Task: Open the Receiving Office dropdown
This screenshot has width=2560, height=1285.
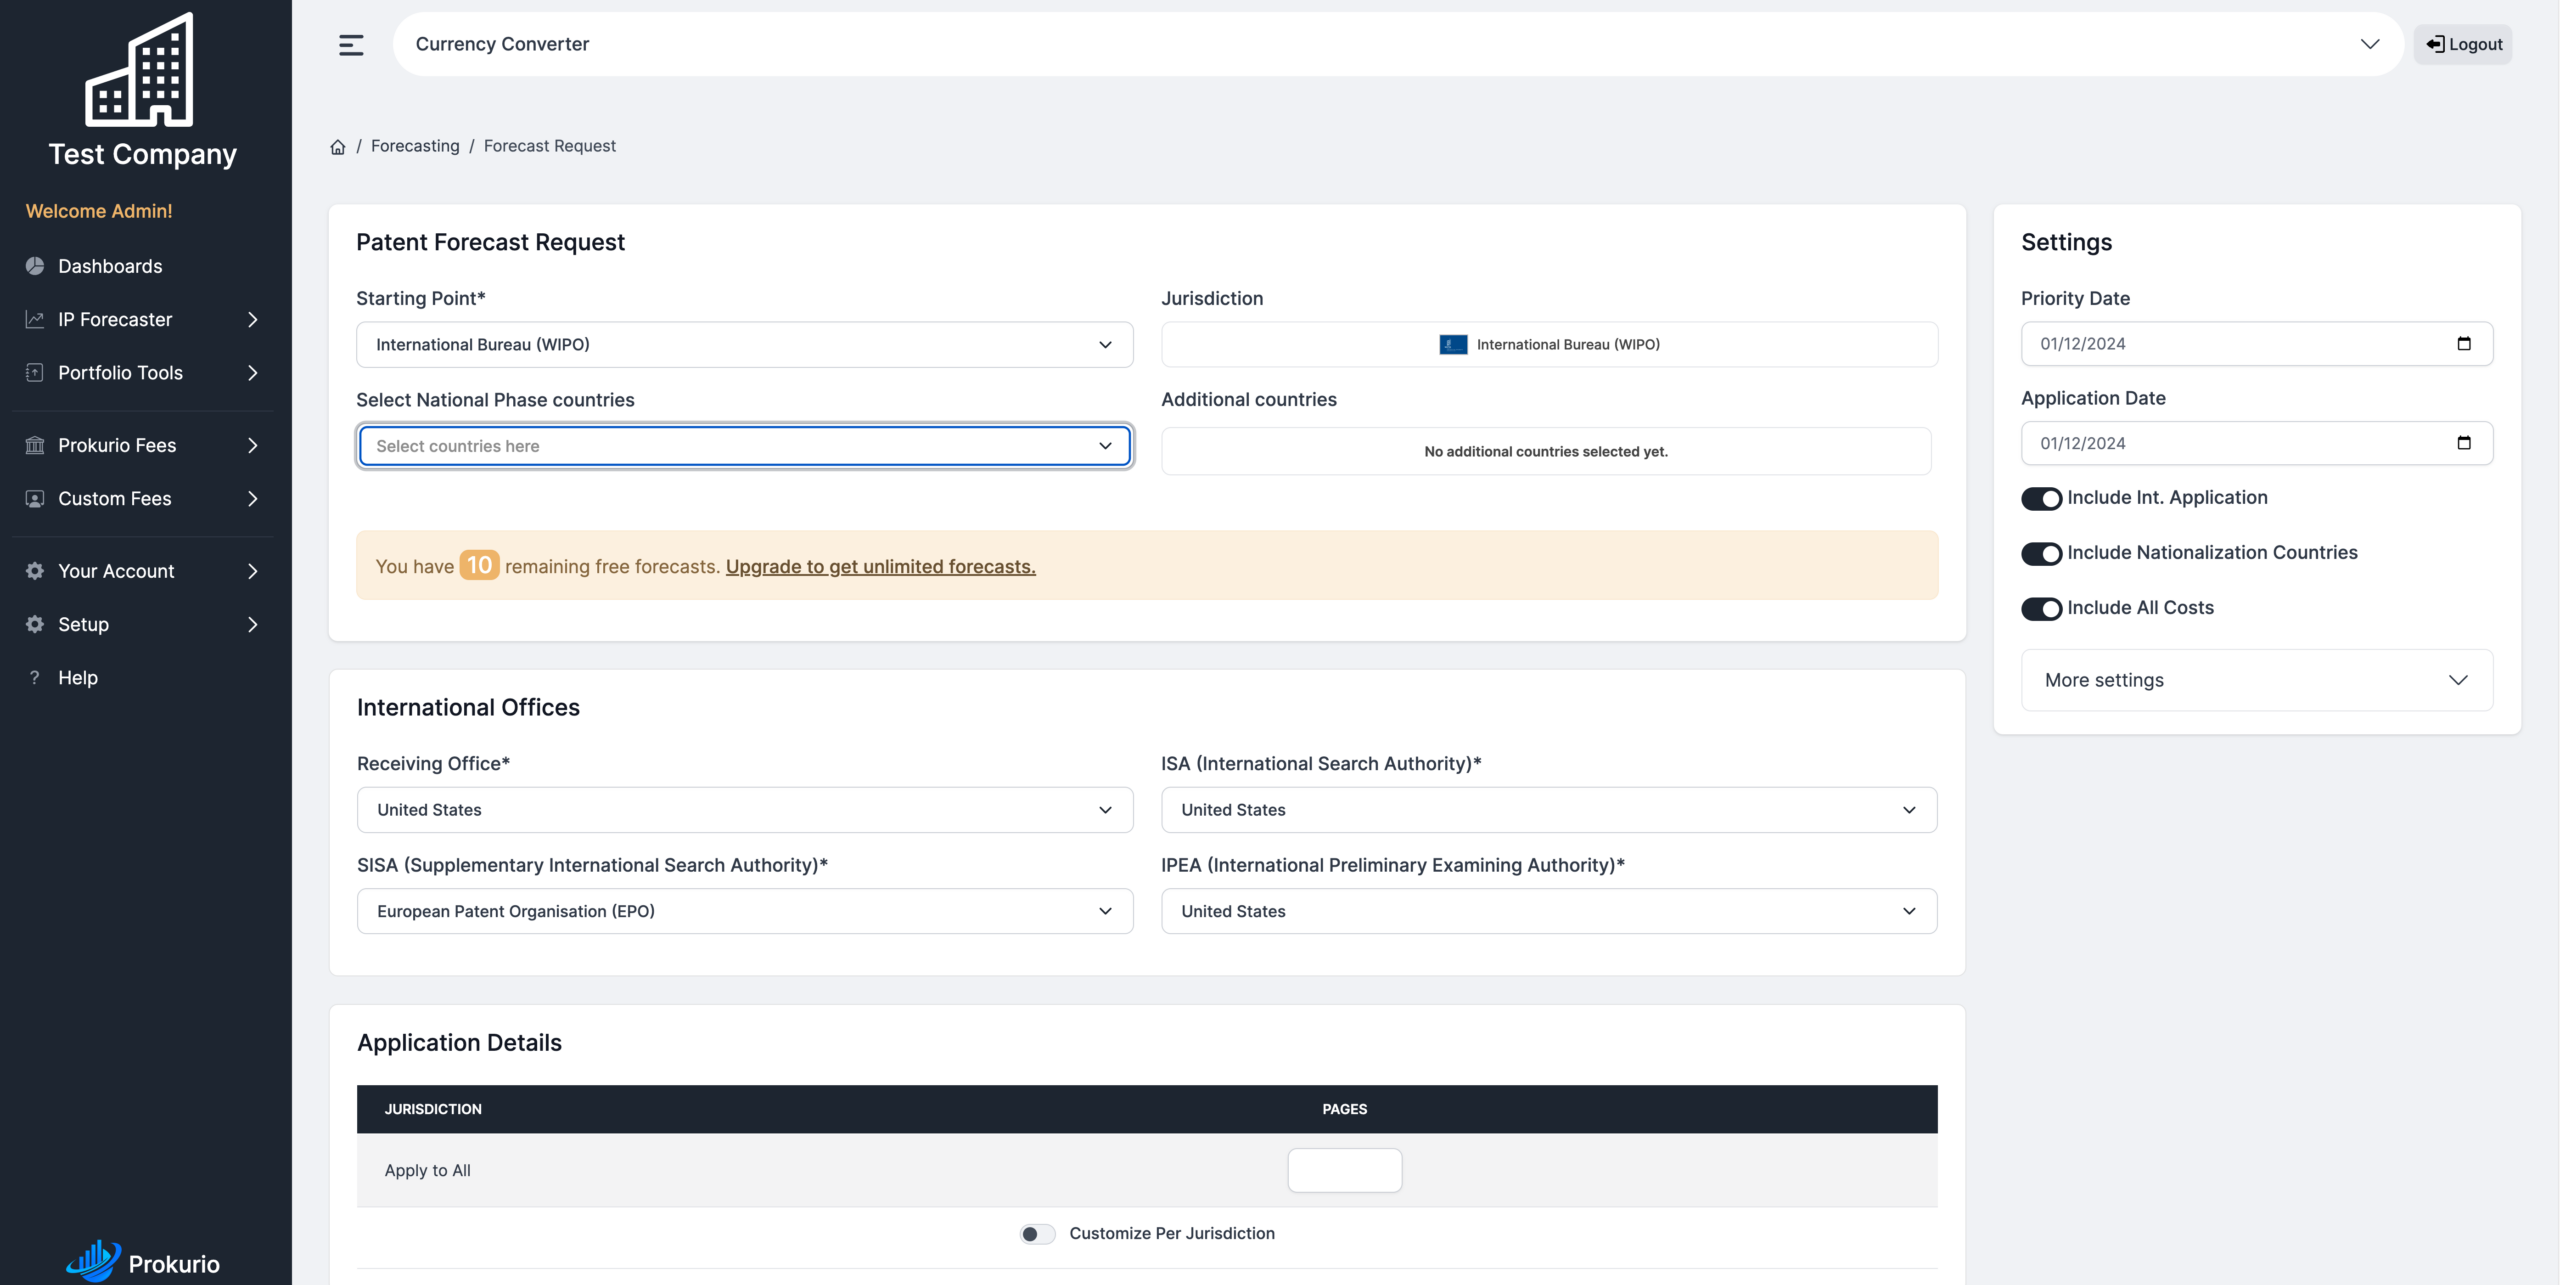Action: click(x=745, y=810)
